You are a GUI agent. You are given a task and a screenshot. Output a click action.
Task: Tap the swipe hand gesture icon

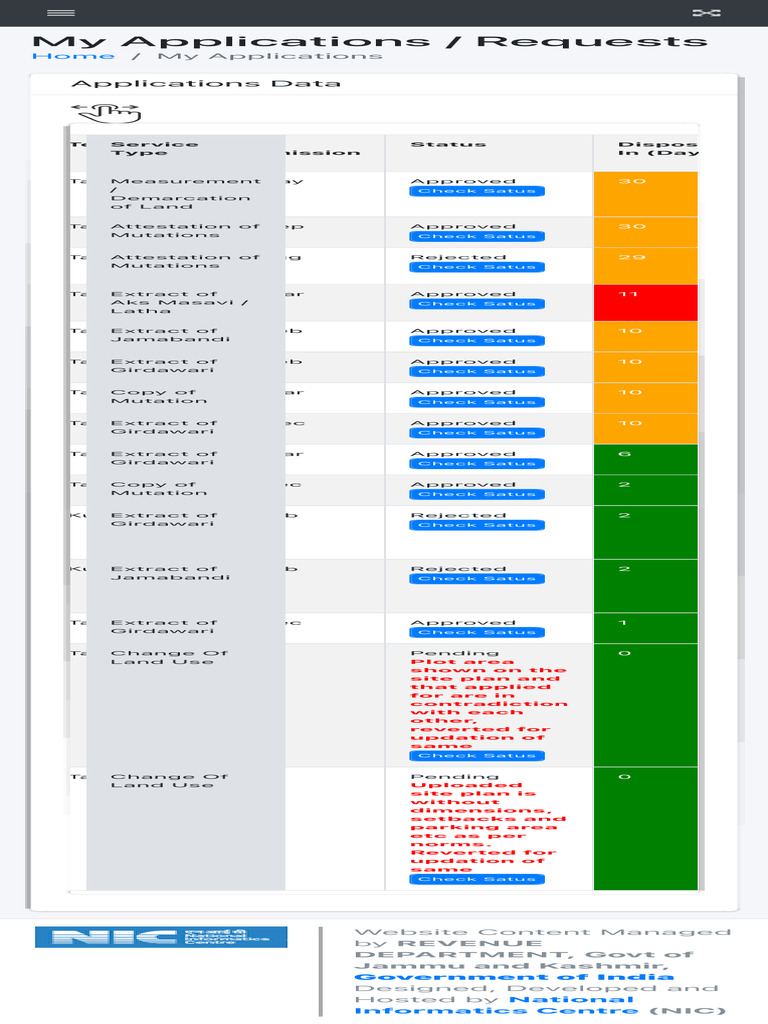pos(106,112)
